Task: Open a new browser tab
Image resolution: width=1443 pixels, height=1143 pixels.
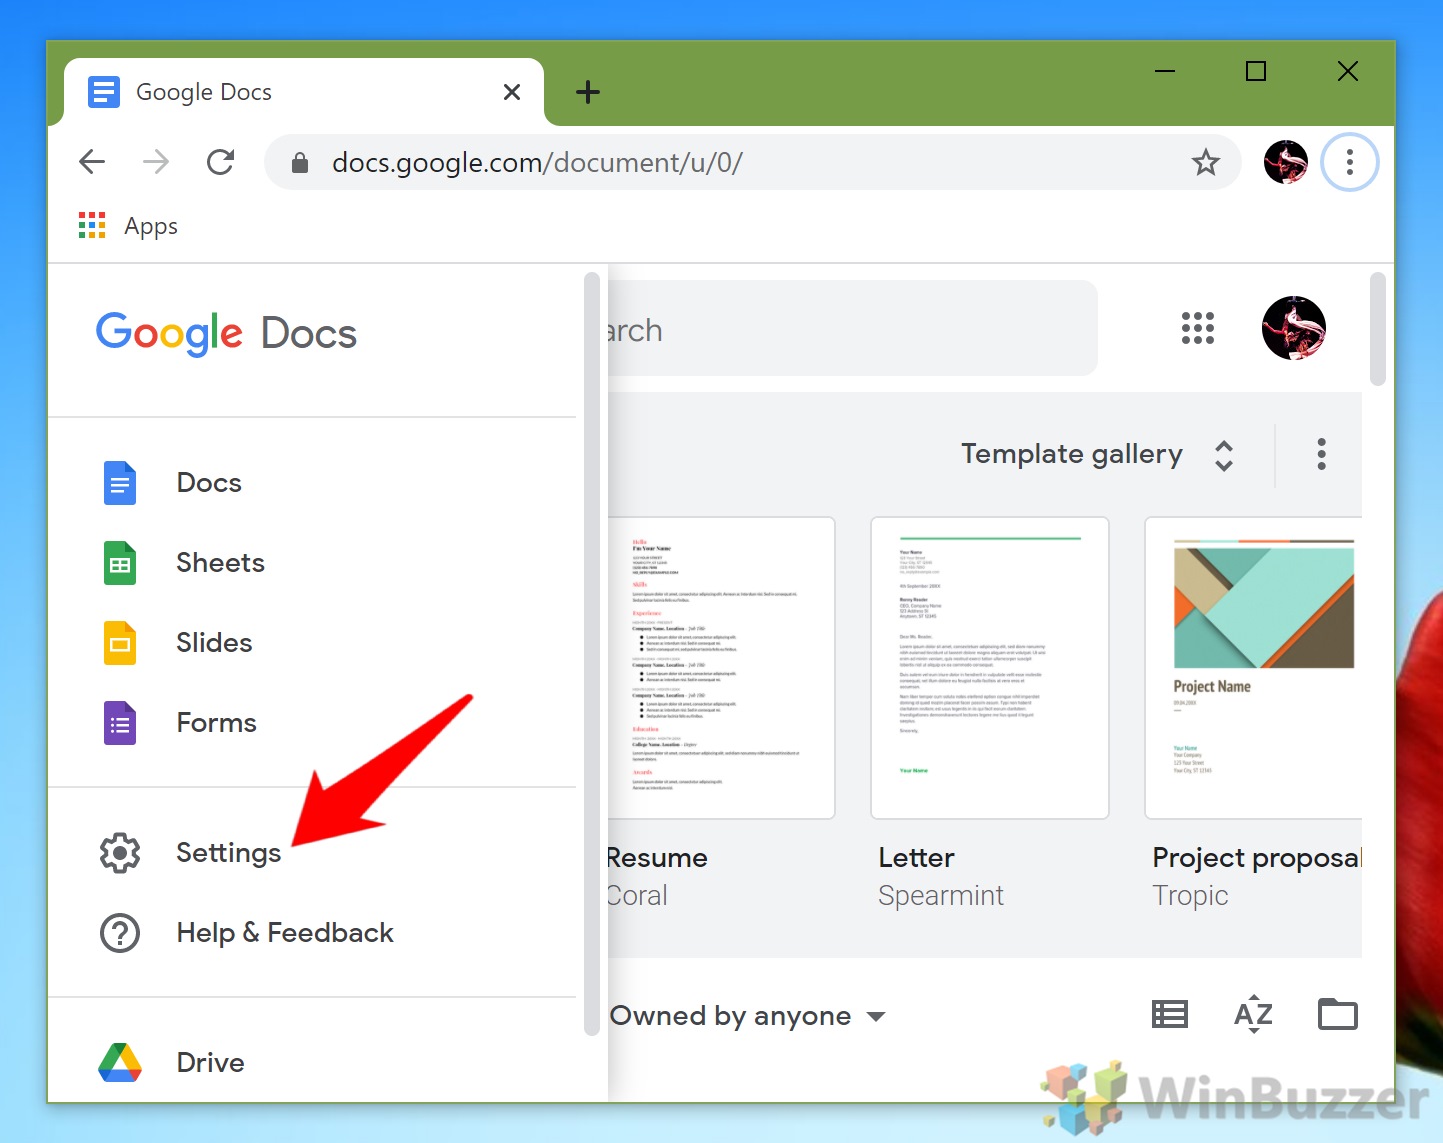Action: pos(588,92)
